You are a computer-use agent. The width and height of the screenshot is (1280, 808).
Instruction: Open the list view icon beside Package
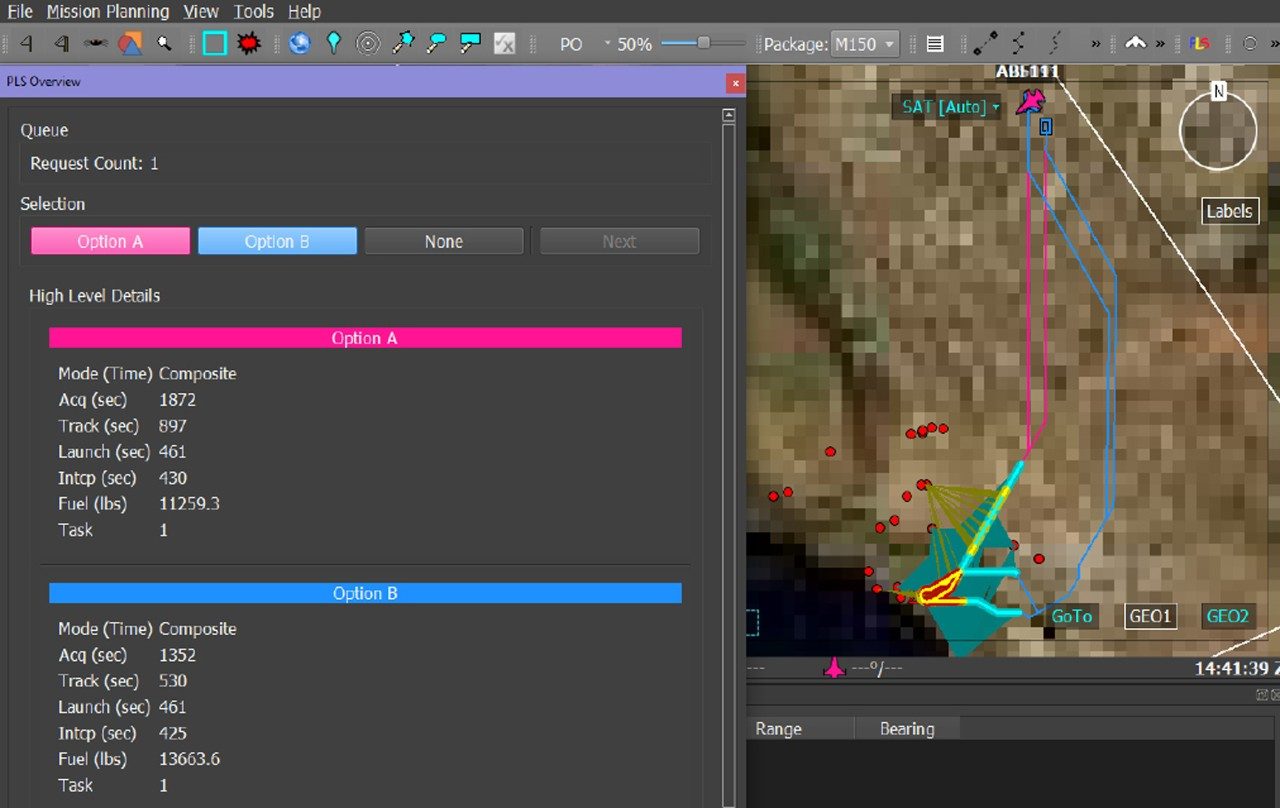(935, 44)
